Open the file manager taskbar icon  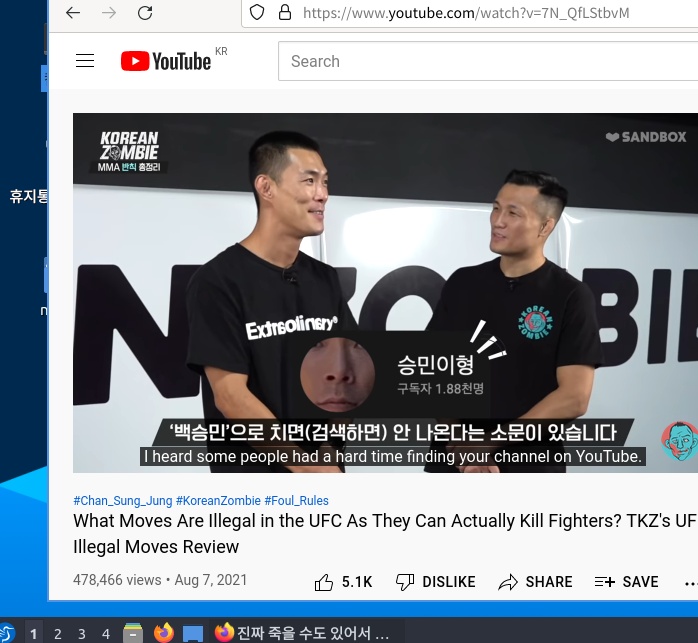click(x=133, y=633)
